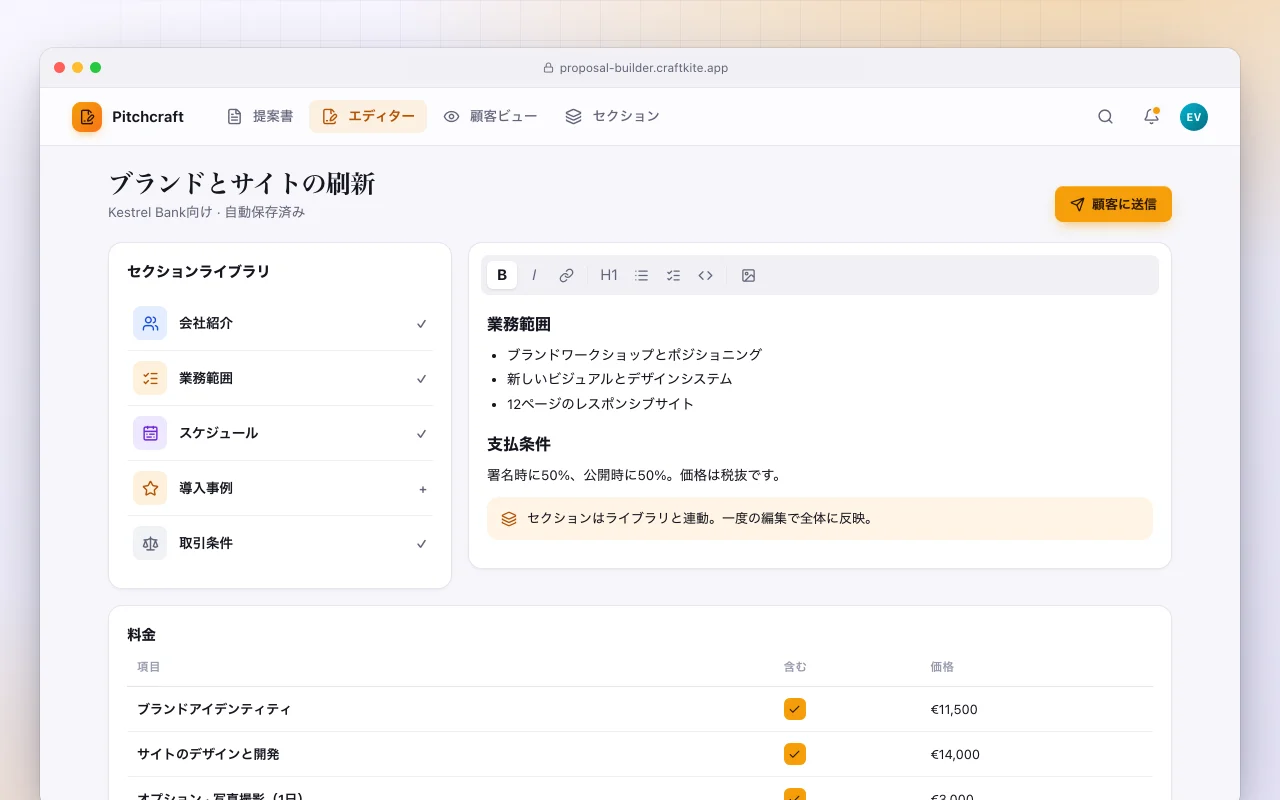The height and width of the screenshot is (800, 1280).
Task: Uncheck include for ブランドアイデンティティ
Action: pos(795,709)
